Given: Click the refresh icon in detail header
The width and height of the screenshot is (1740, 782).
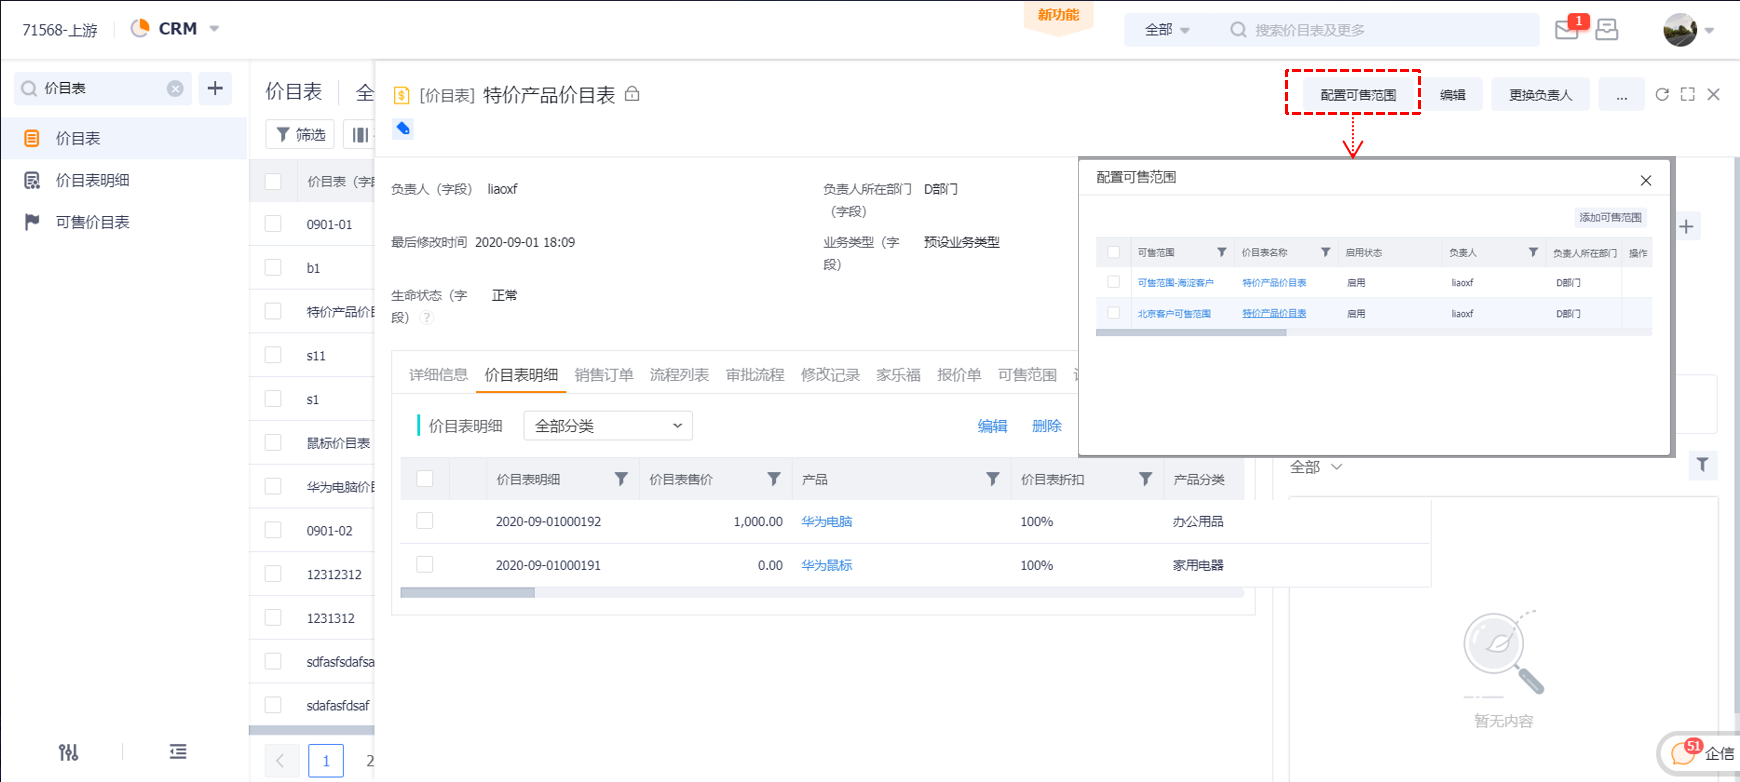Looking at the screenshot, I should (1662, 94).
